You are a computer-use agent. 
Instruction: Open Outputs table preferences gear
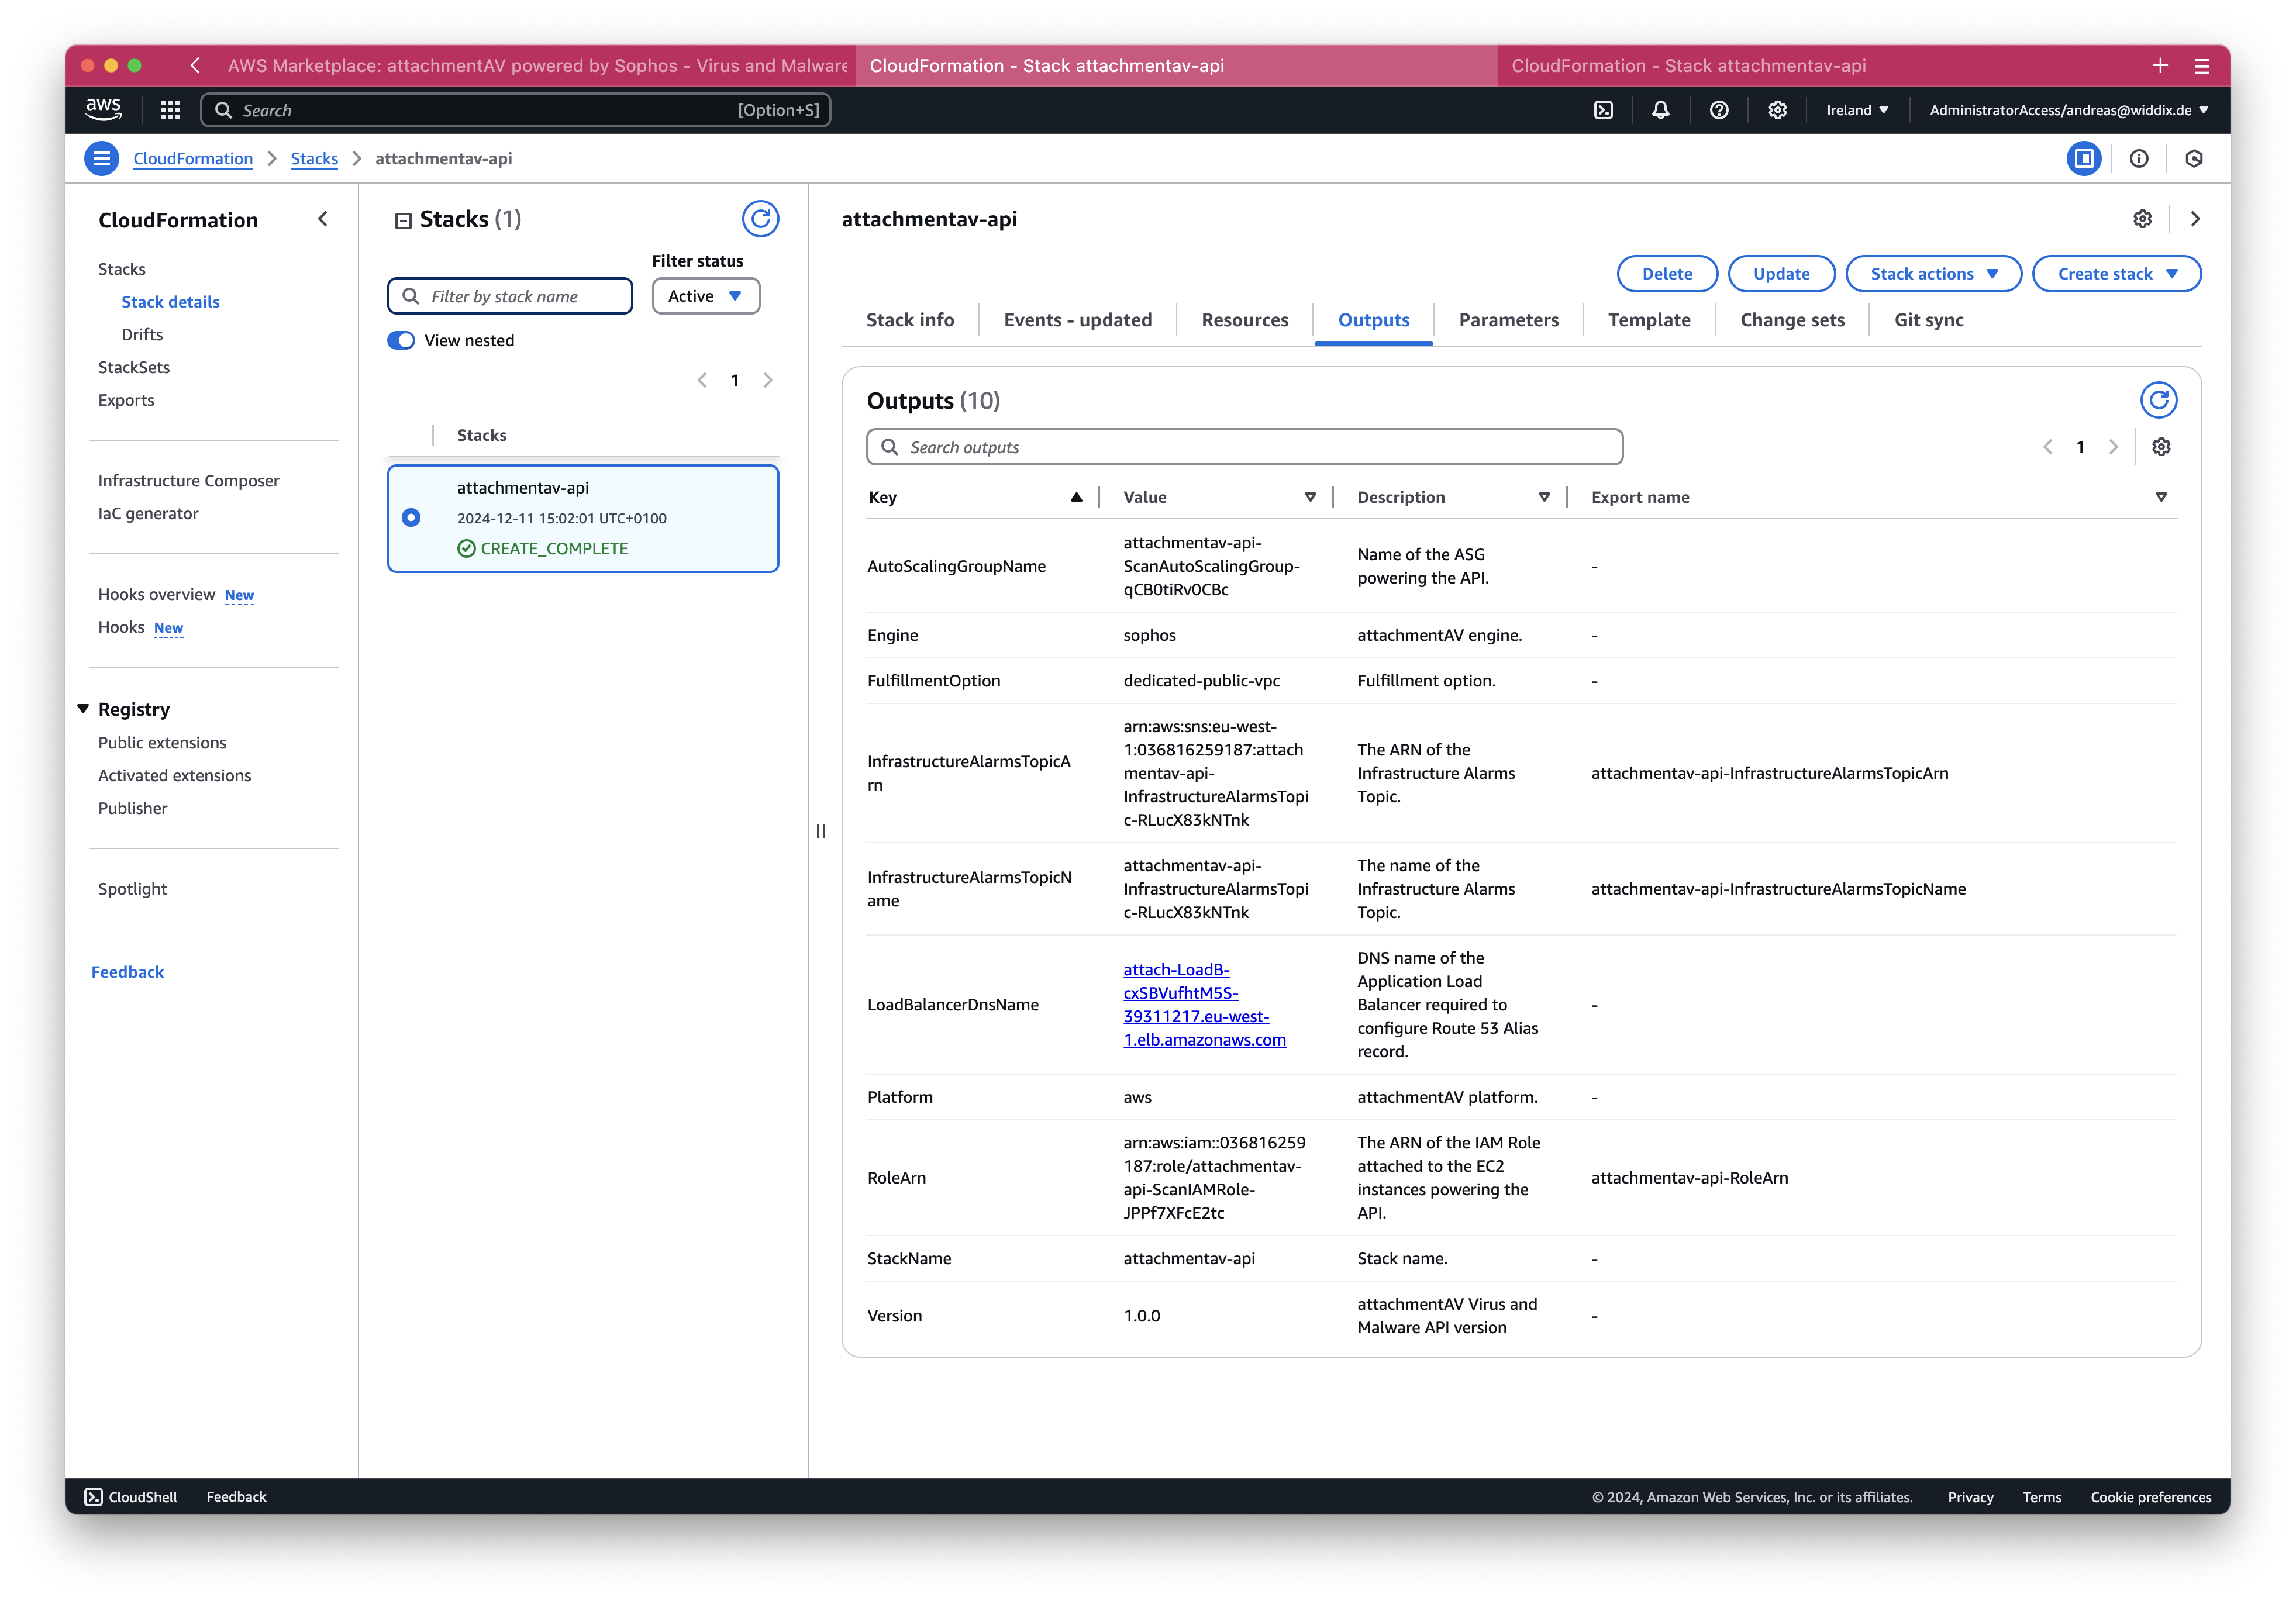[2161, 447]
